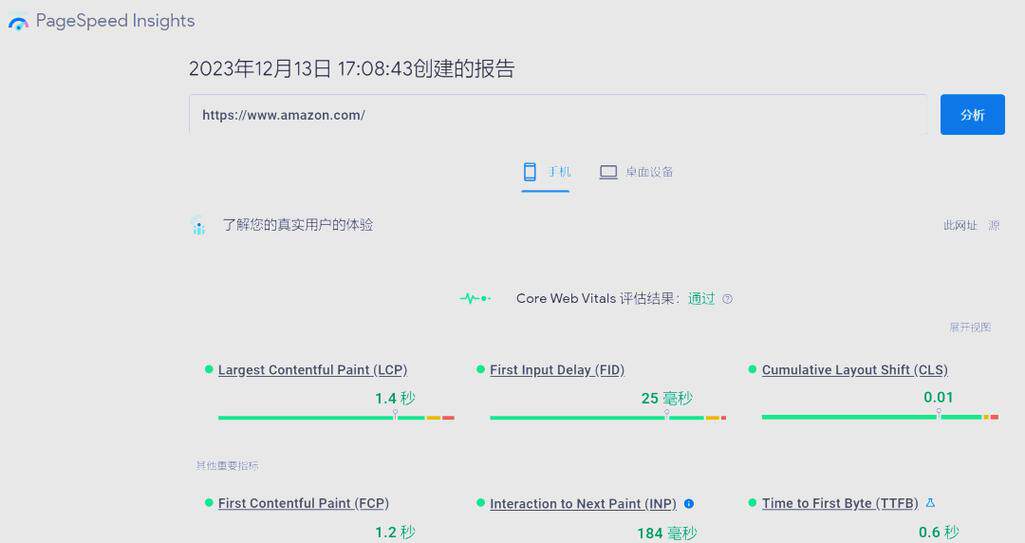Click the INP value 184 毫秒
The image size is (1025, 543).
pyautogui.click(x=667, y=533)
